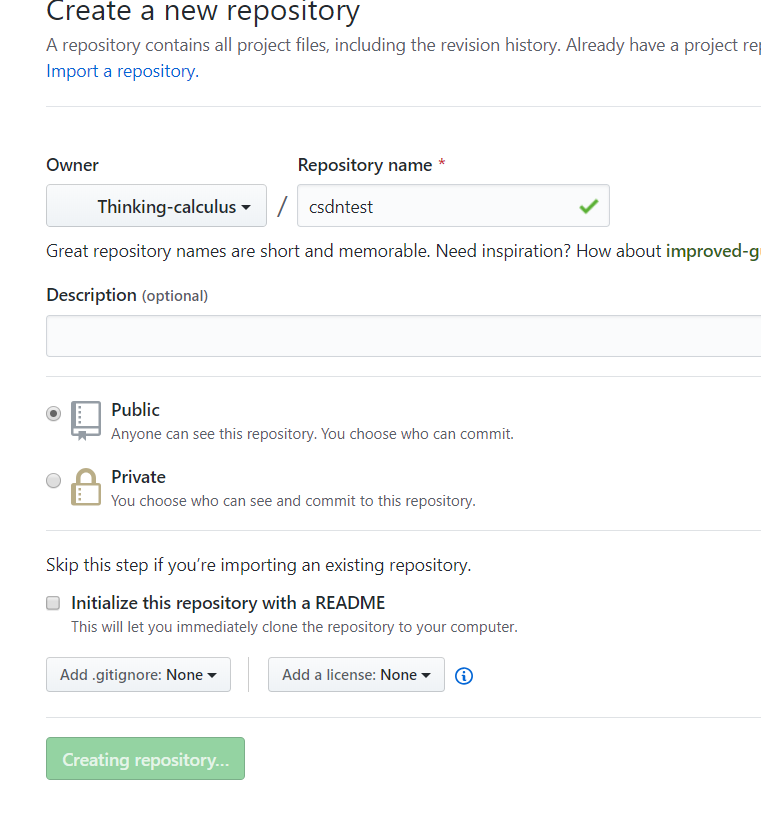The width and height of the screenshot is (761, 817).
Task: Open the Owner dropdown showing Thinking-calculus
Action: (x=156, y=206)
